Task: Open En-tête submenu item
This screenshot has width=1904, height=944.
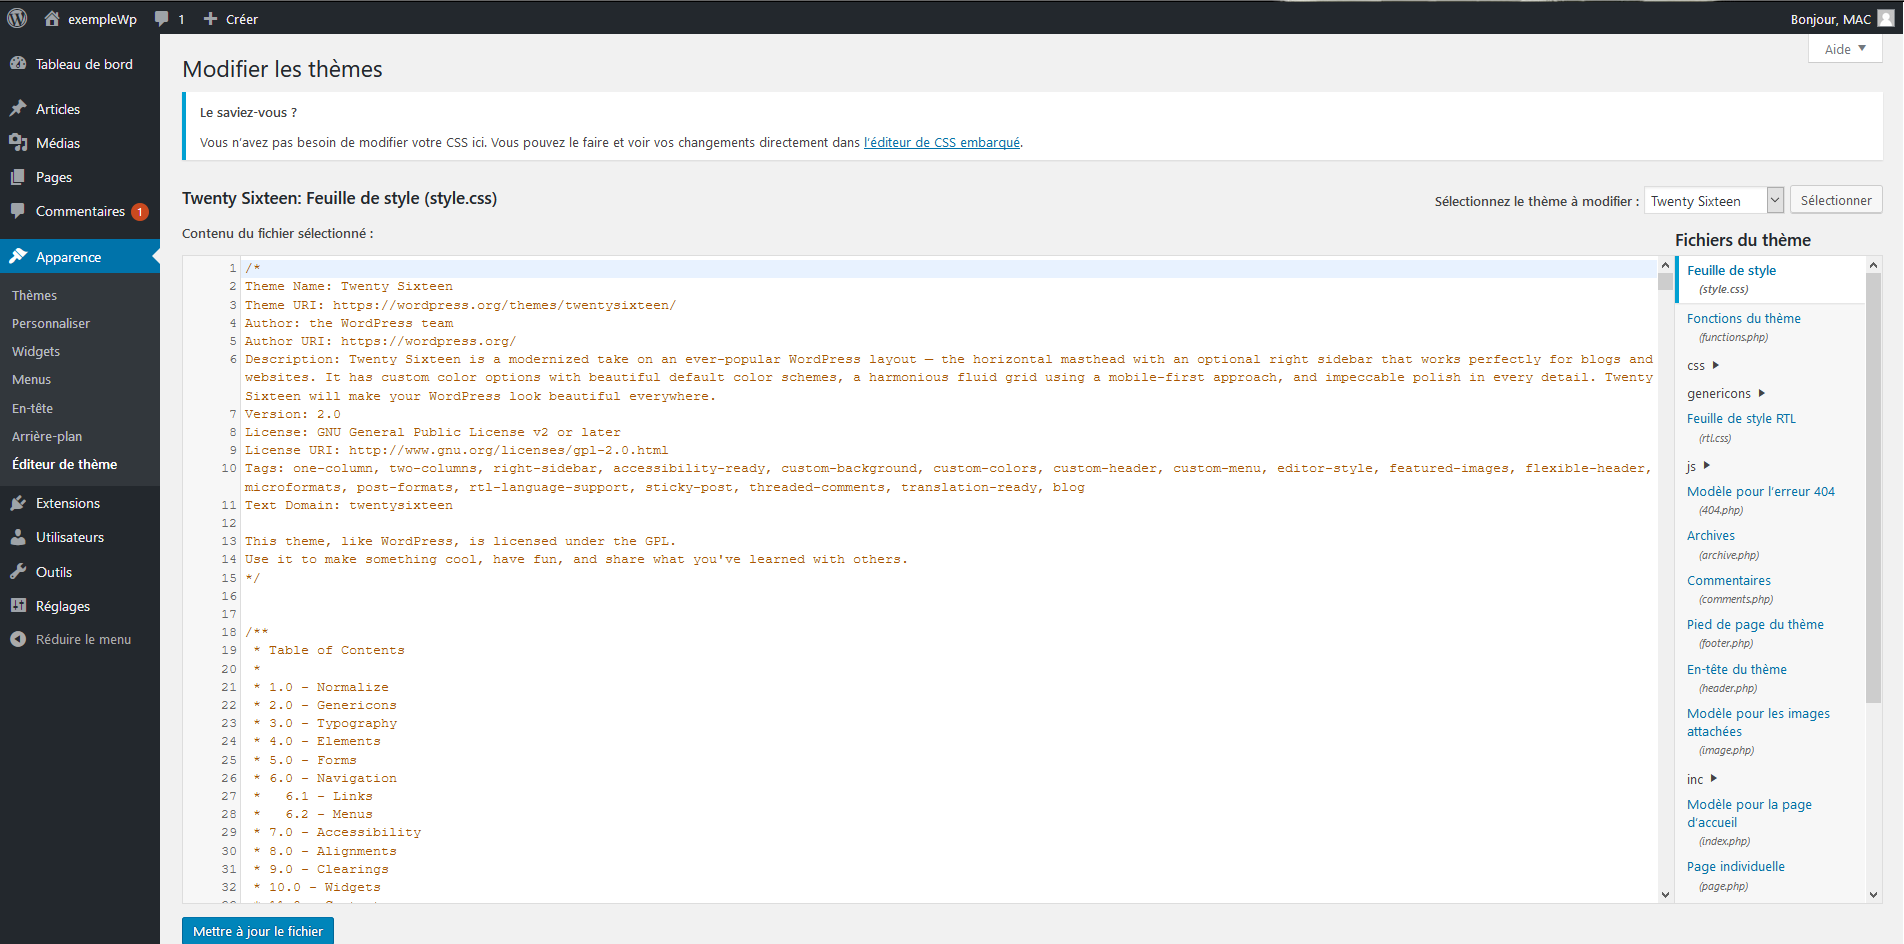Action: point(32,408)
